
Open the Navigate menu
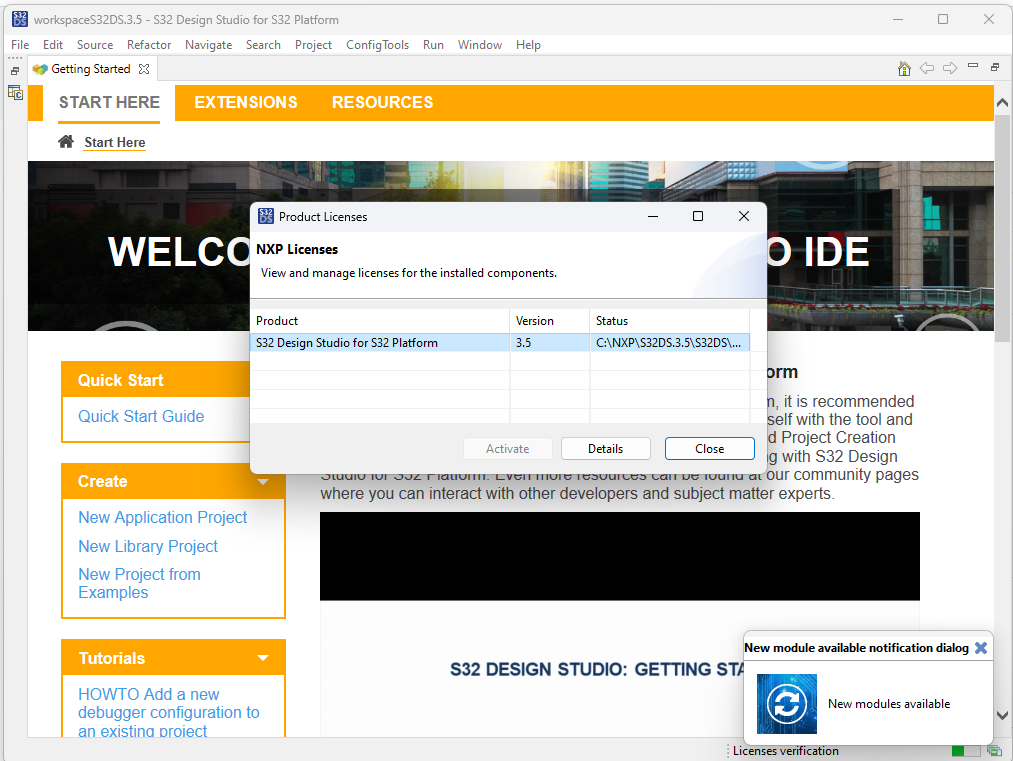(x=208, y=45)
